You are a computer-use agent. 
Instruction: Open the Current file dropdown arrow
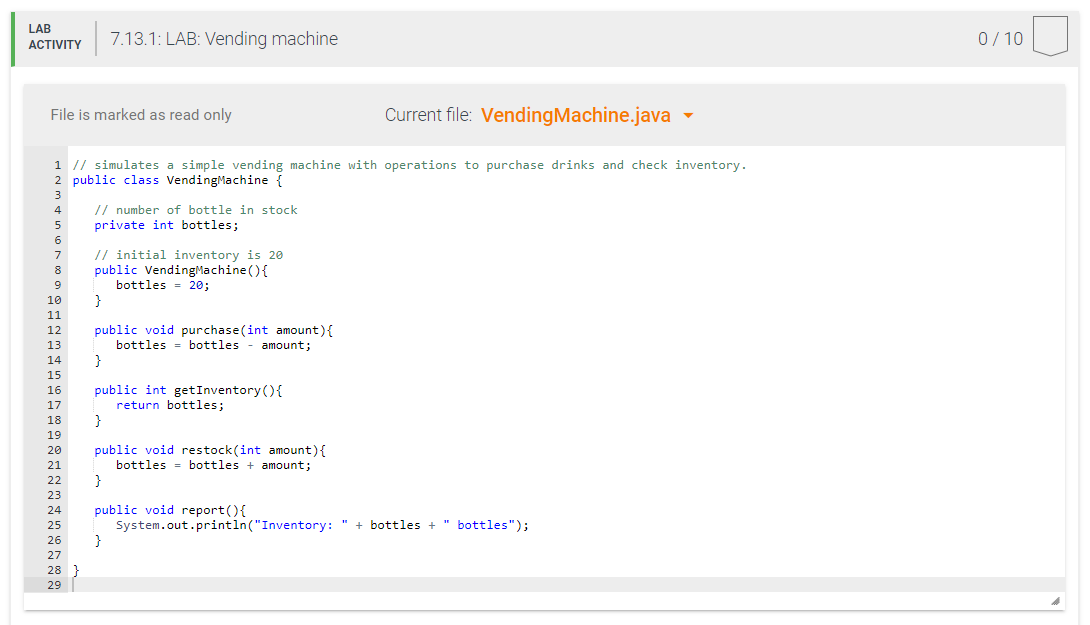coord(688,115)
